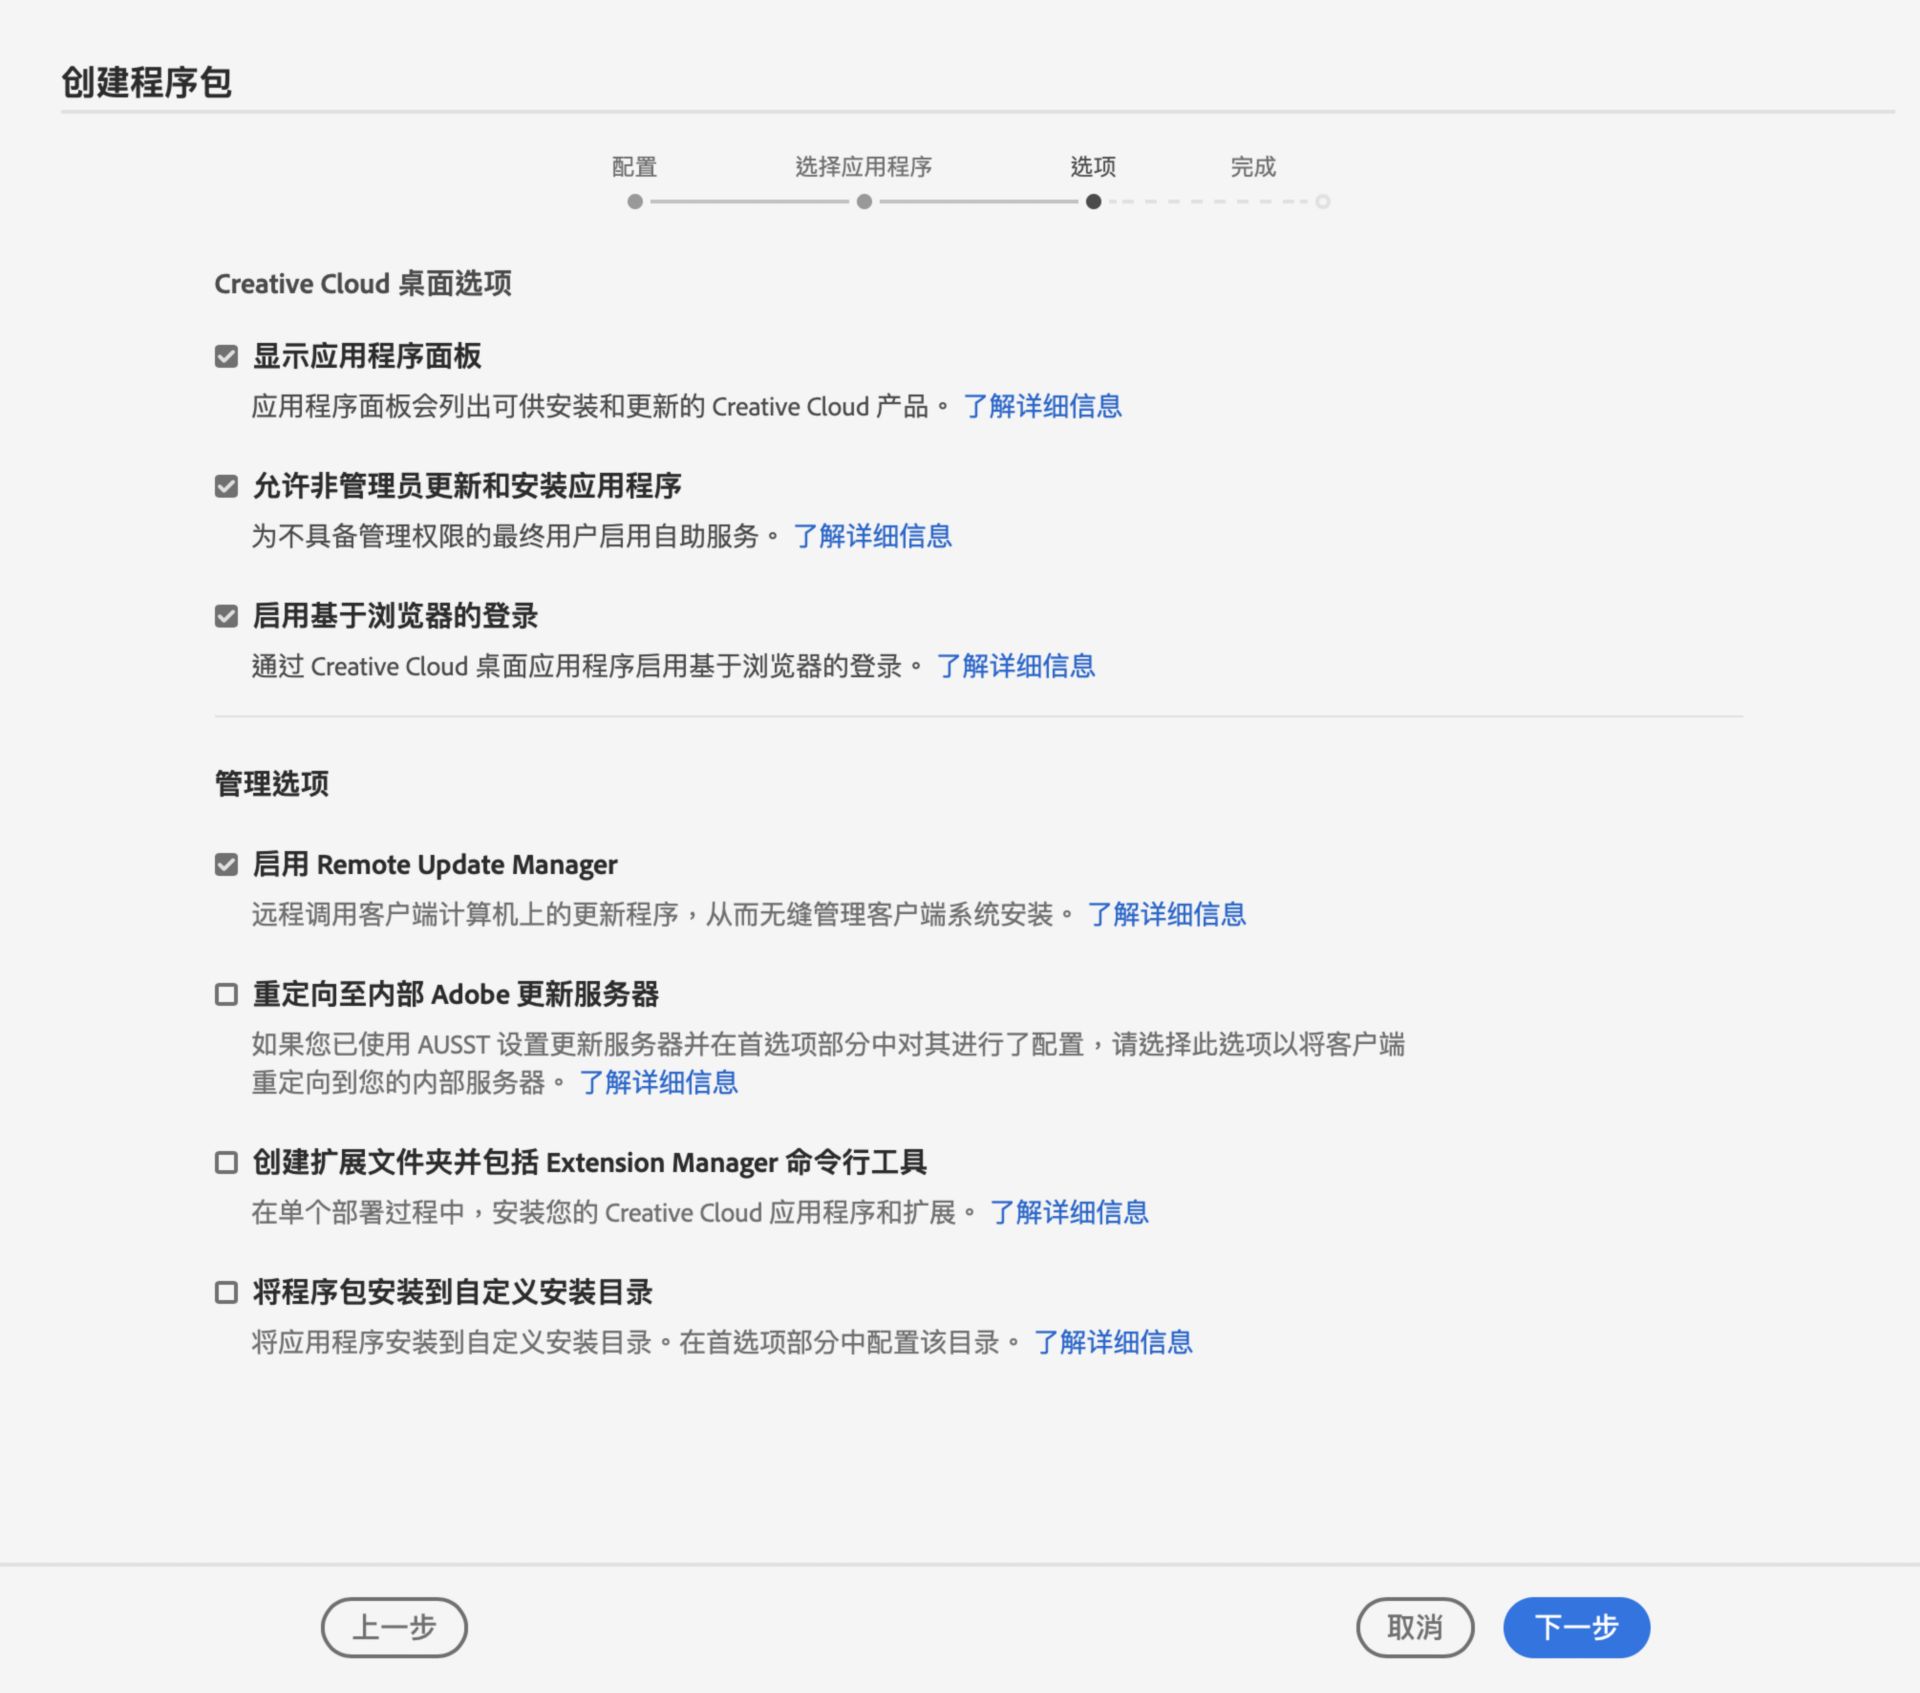Image resolution: width=1920 pixels, height=1693 pixels.
Task: Select the 配置 step in wizard
Action: 634,167
